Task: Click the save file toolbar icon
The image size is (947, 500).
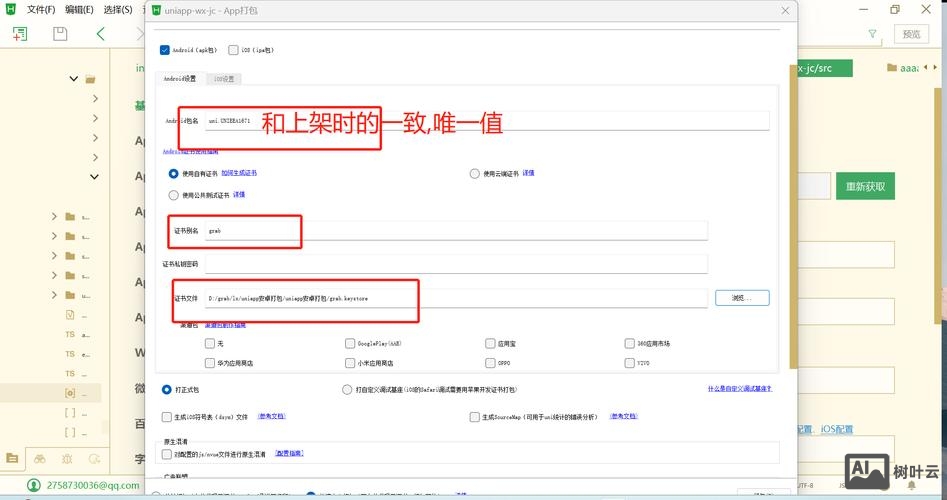Action: click(60, 33)
